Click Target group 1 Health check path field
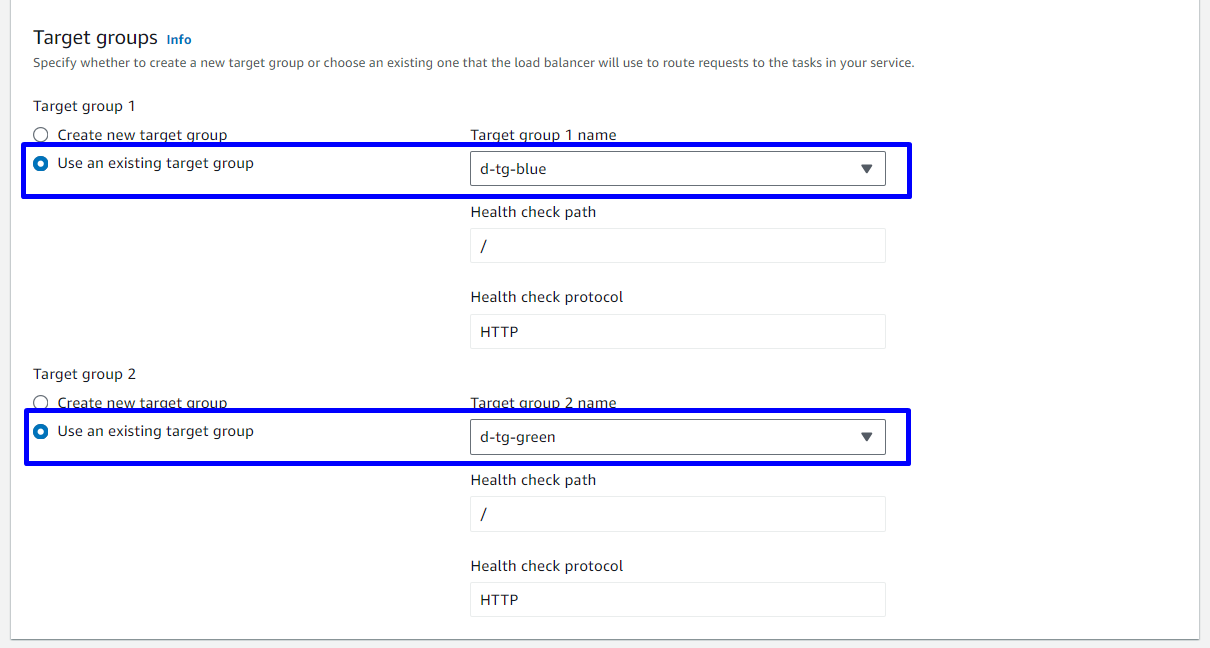Image resolution: width=1210 pixels, height=648 pixels. click(677, 246)
